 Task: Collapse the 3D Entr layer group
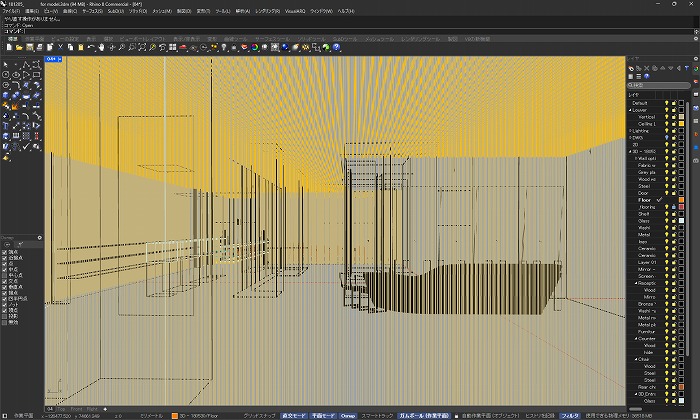pos(636,394)
